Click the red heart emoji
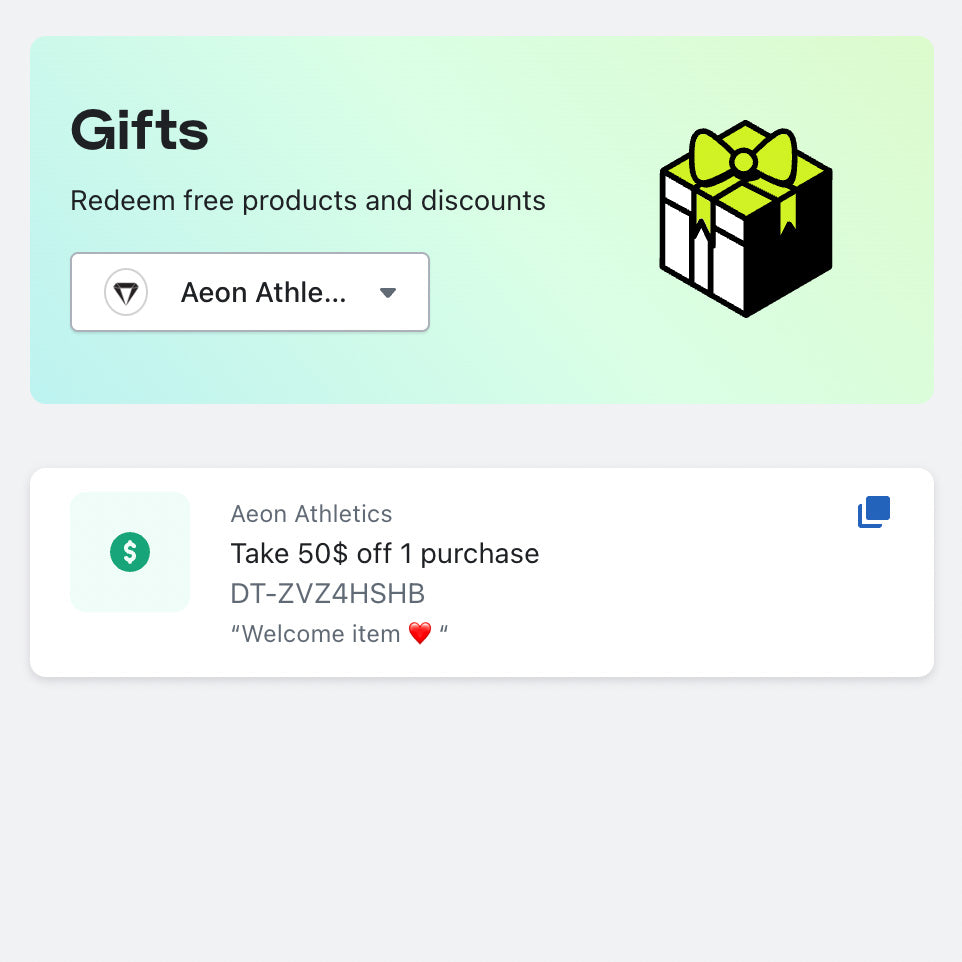 coord(420,633)
